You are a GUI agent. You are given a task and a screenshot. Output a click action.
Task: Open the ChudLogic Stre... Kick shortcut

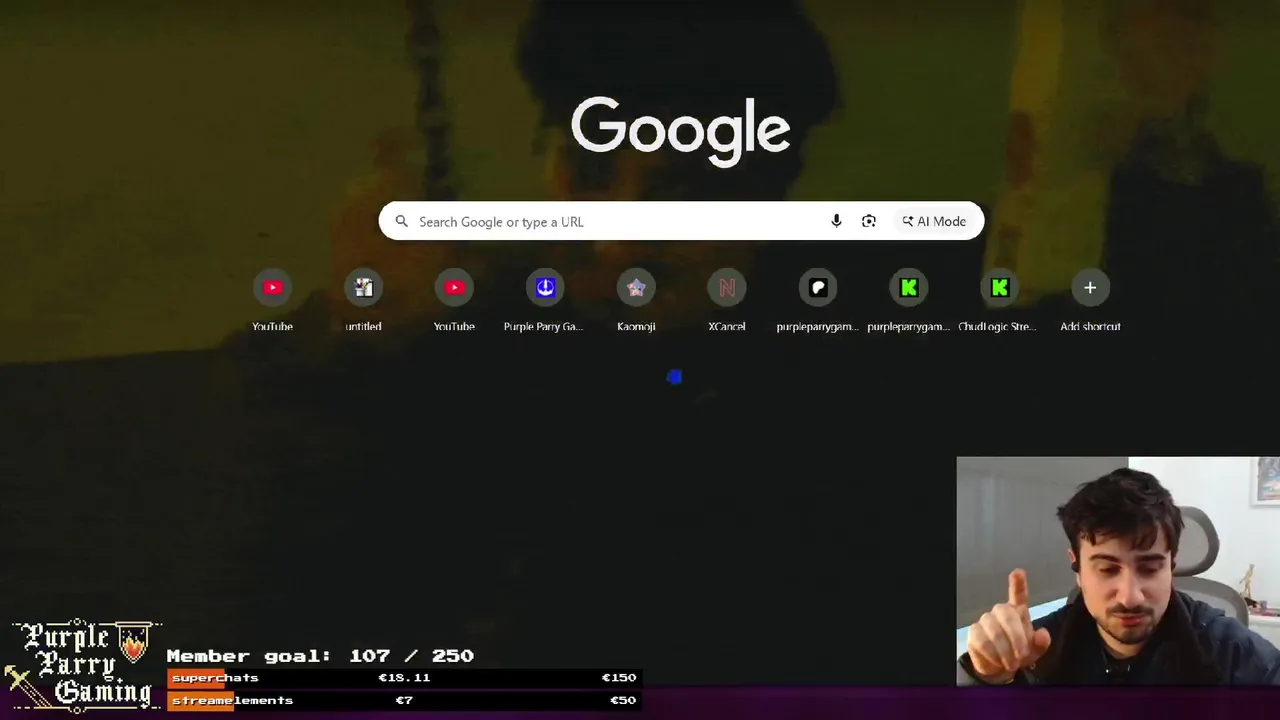coord(999,300)
